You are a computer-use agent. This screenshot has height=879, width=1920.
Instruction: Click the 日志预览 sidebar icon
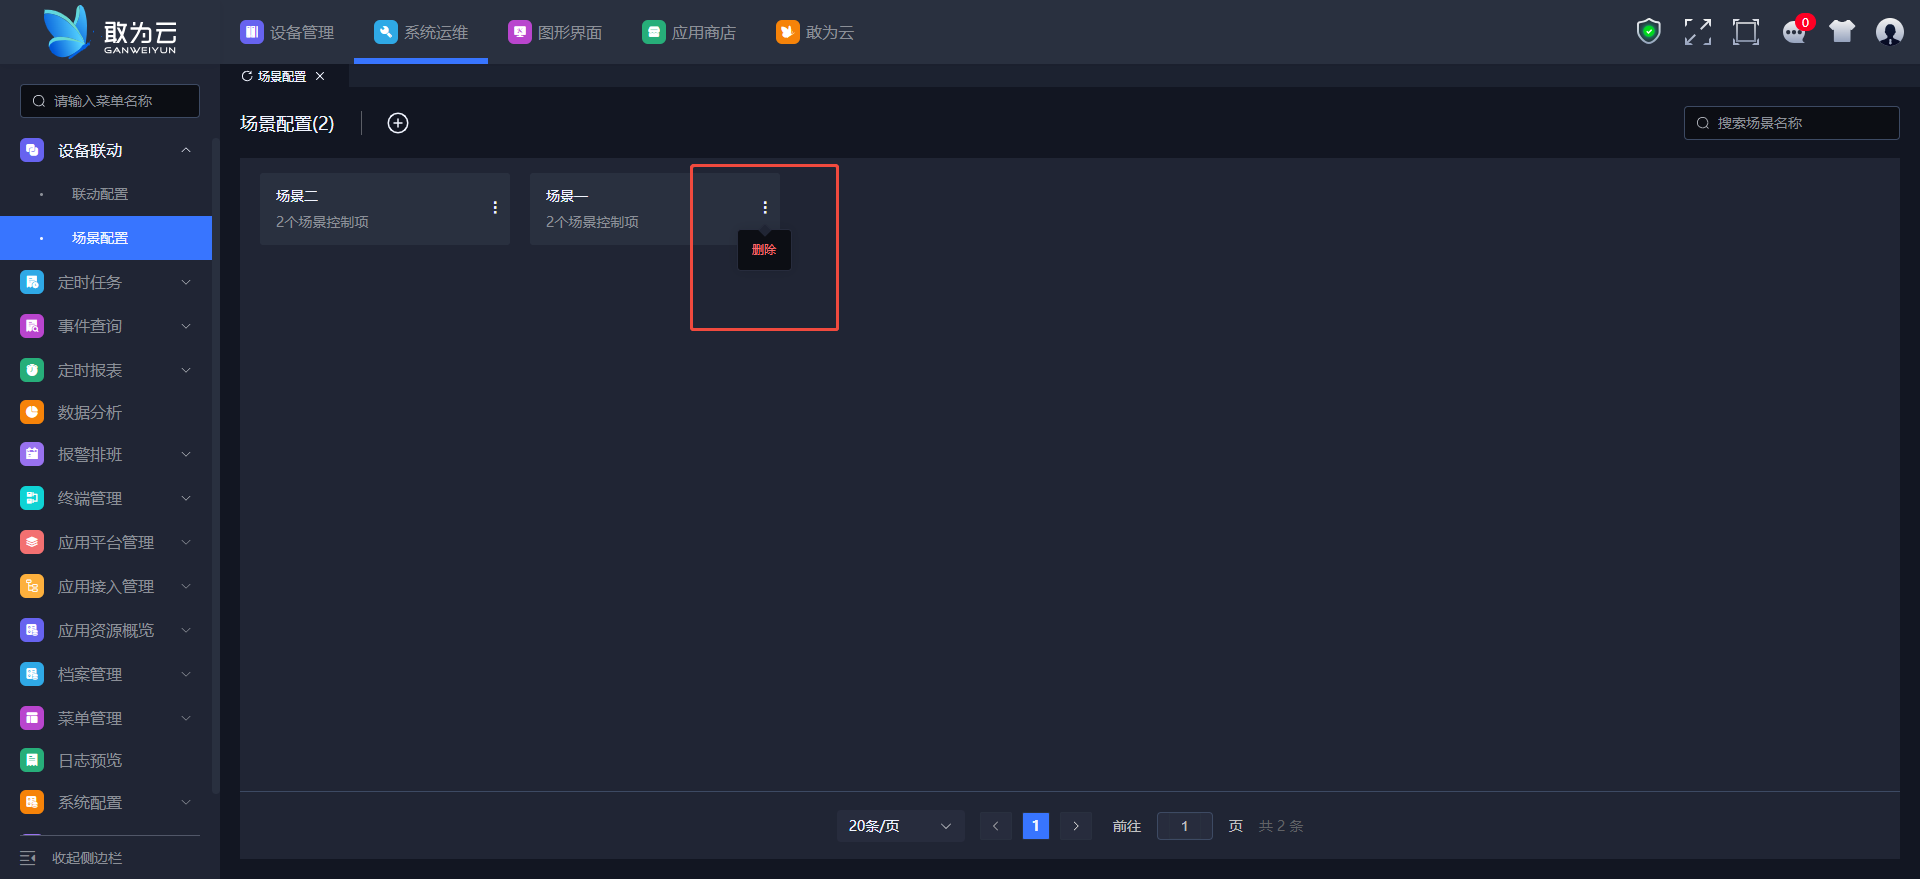[x=32, y=760]
